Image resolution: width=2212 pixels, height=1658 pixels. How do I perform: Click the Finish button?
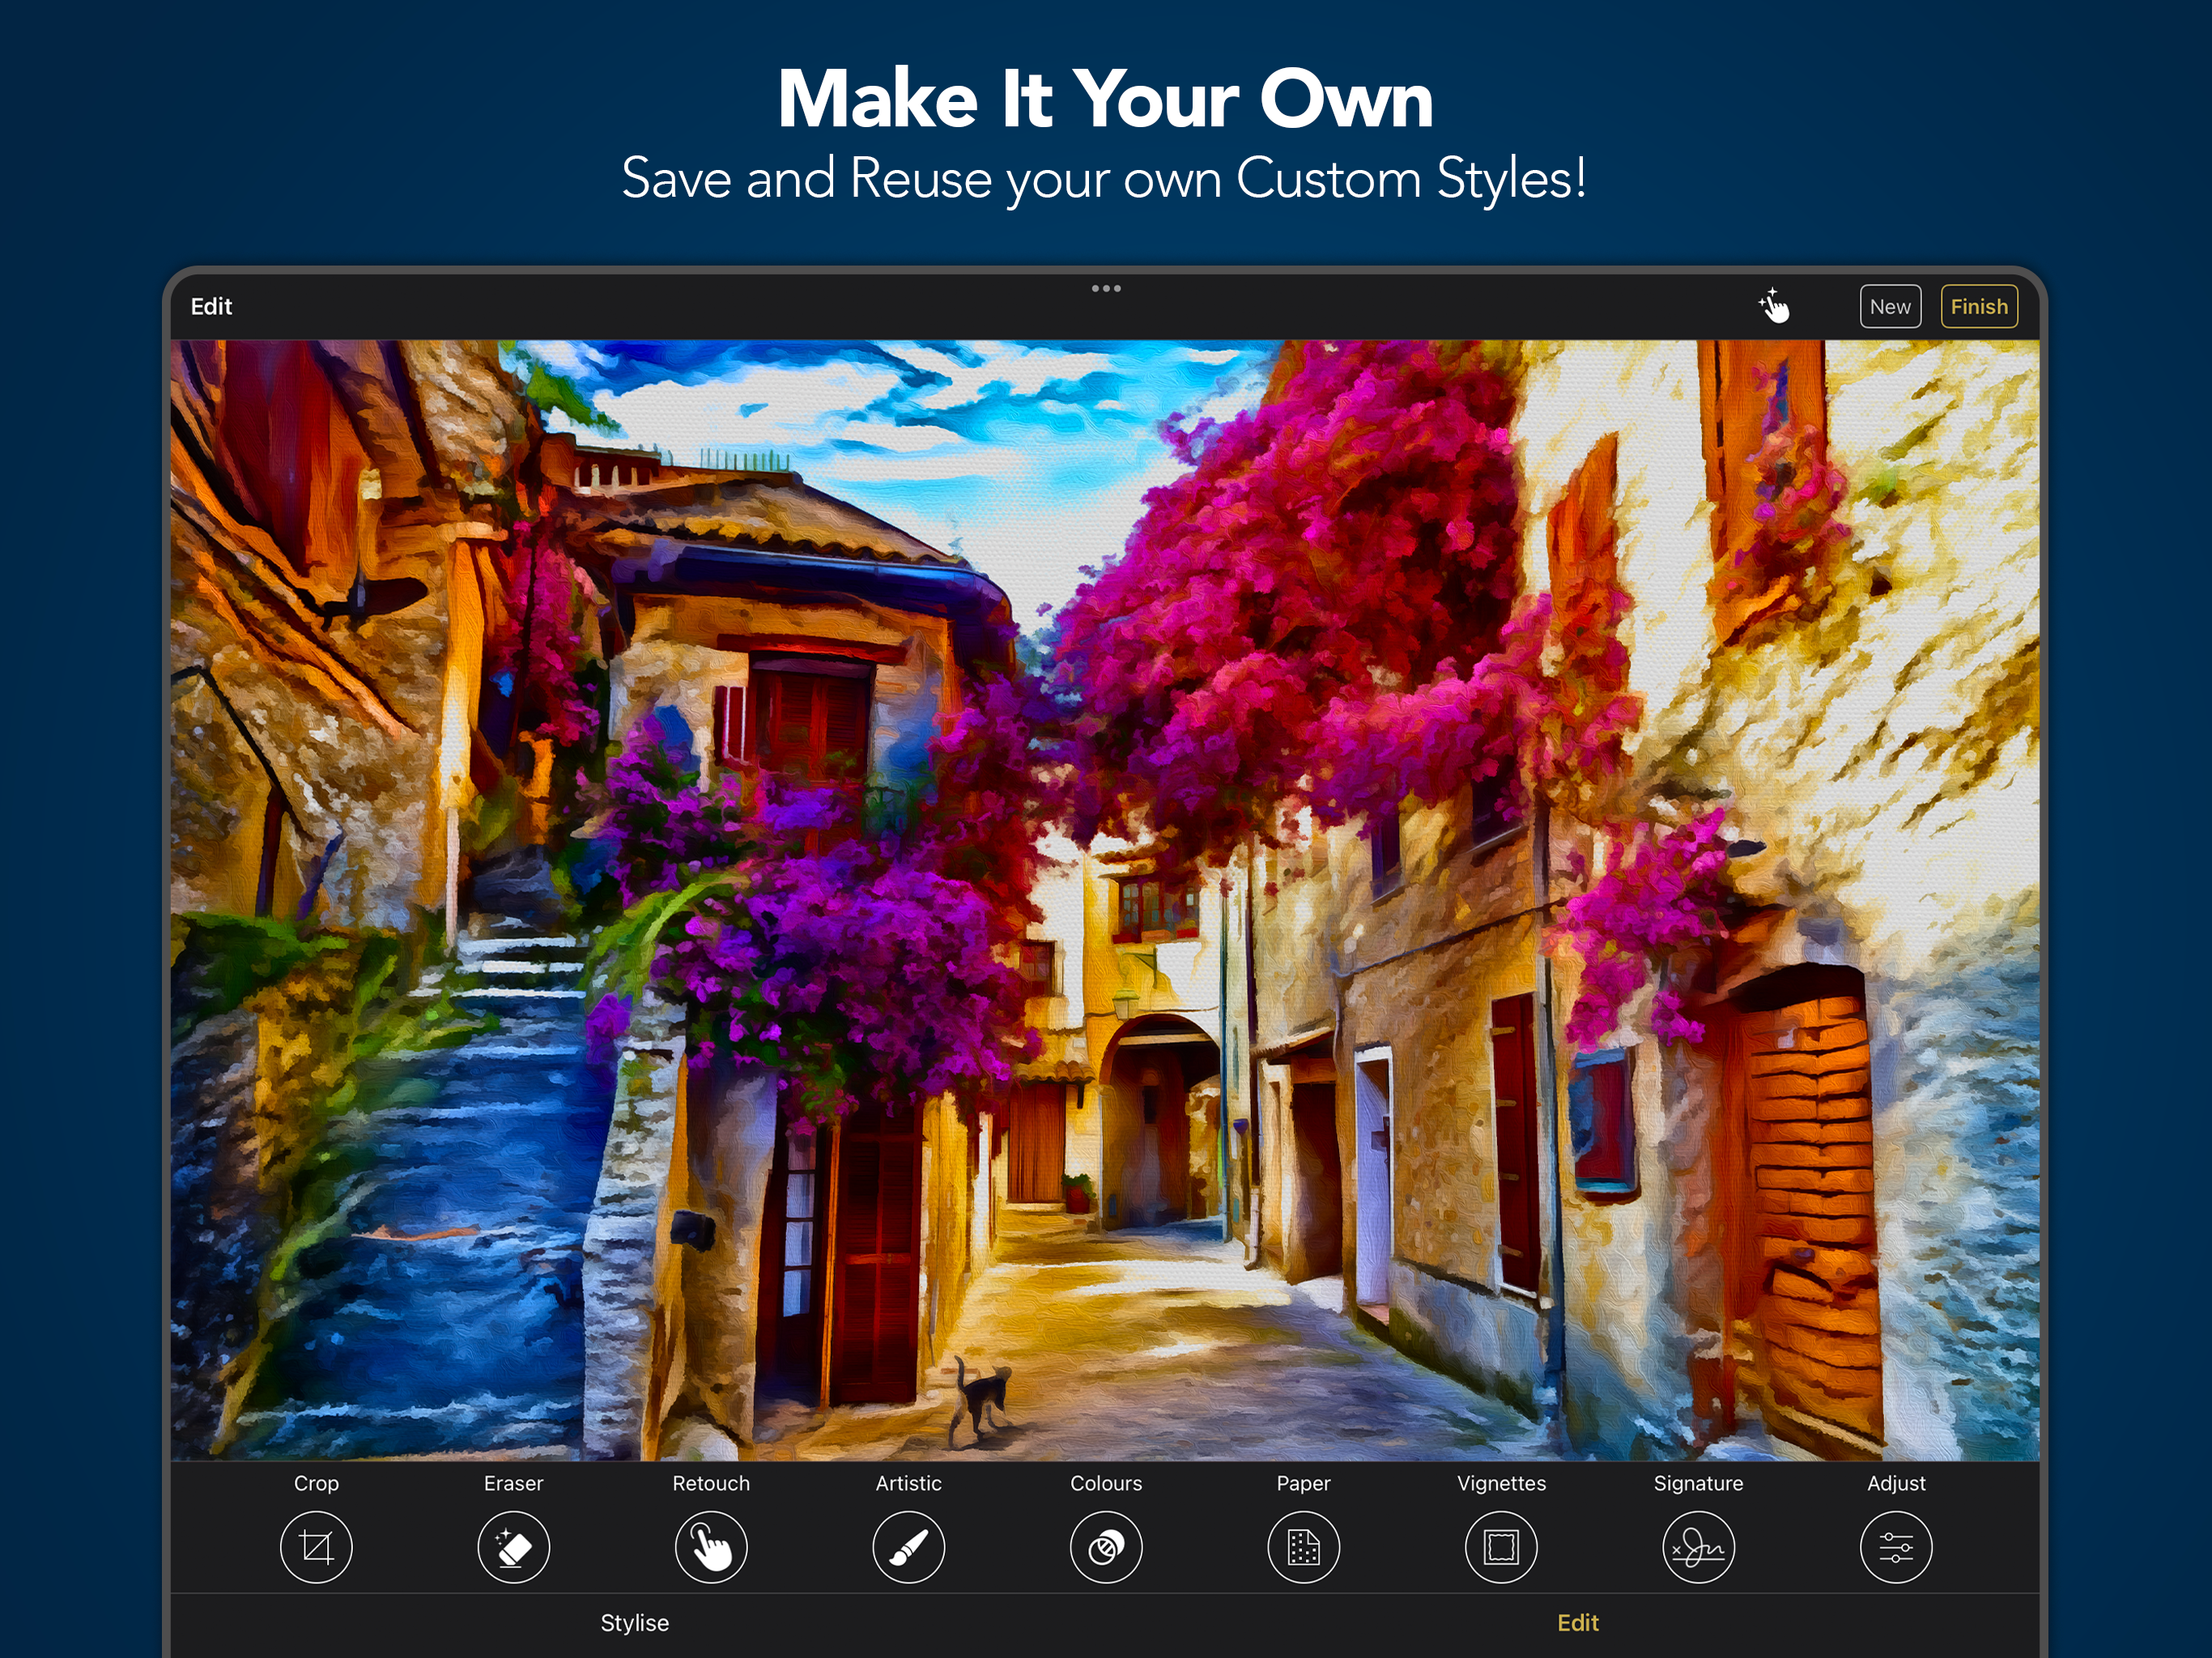click(1978, 306)
